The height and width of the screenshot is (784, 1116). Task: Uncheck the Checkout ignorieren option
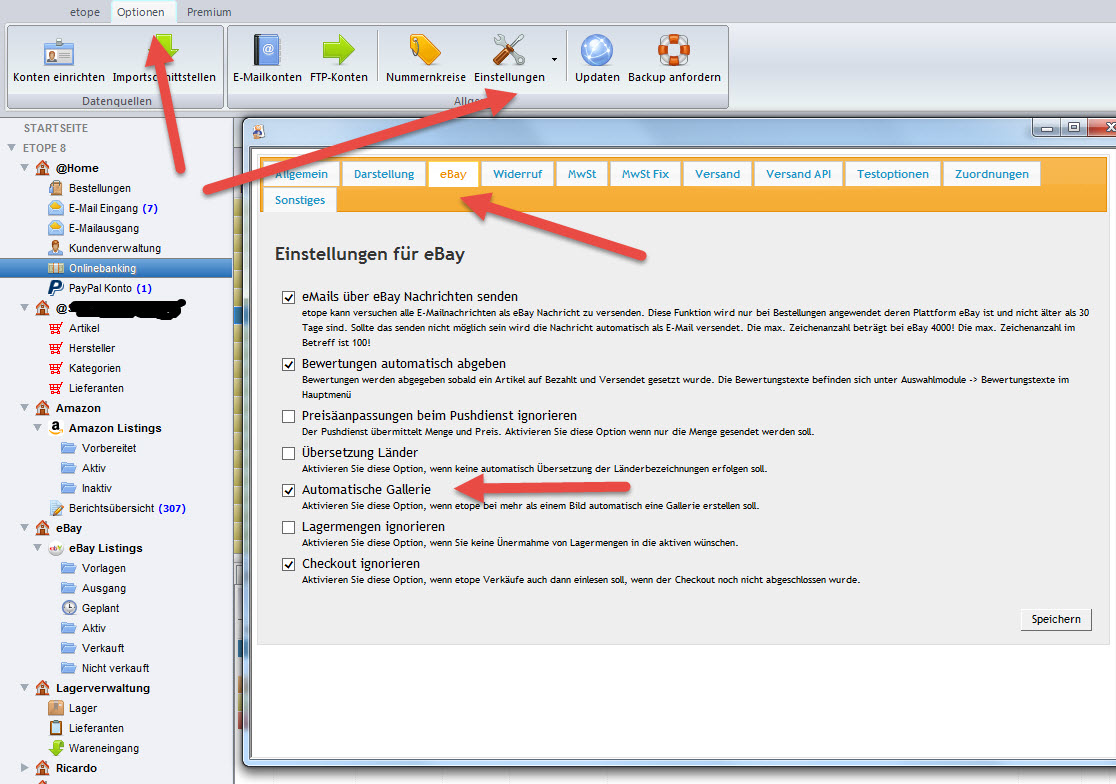click(288, 564)
